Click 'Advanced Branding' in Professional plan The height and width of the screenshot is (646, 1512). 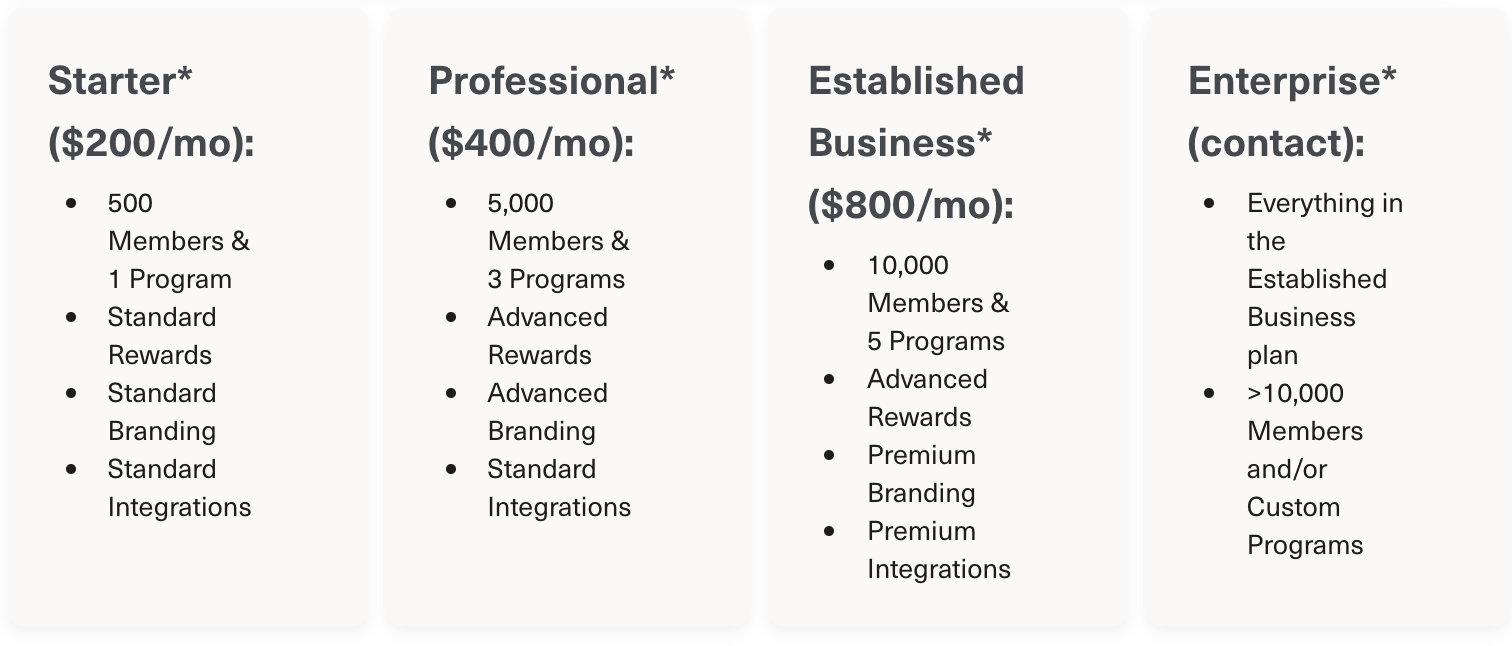click(x=547, y=412)
